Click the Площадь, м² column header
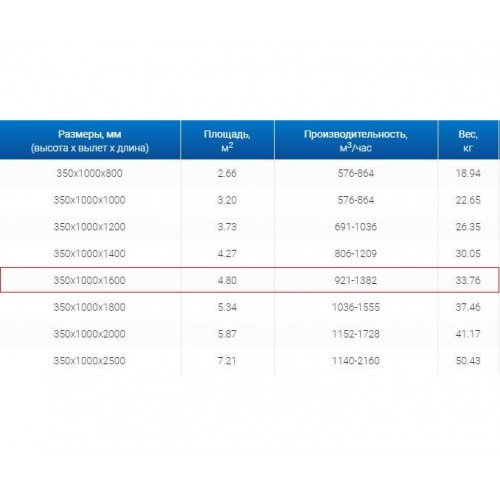This screenshot has height=500, width=500. coord(227,140)
